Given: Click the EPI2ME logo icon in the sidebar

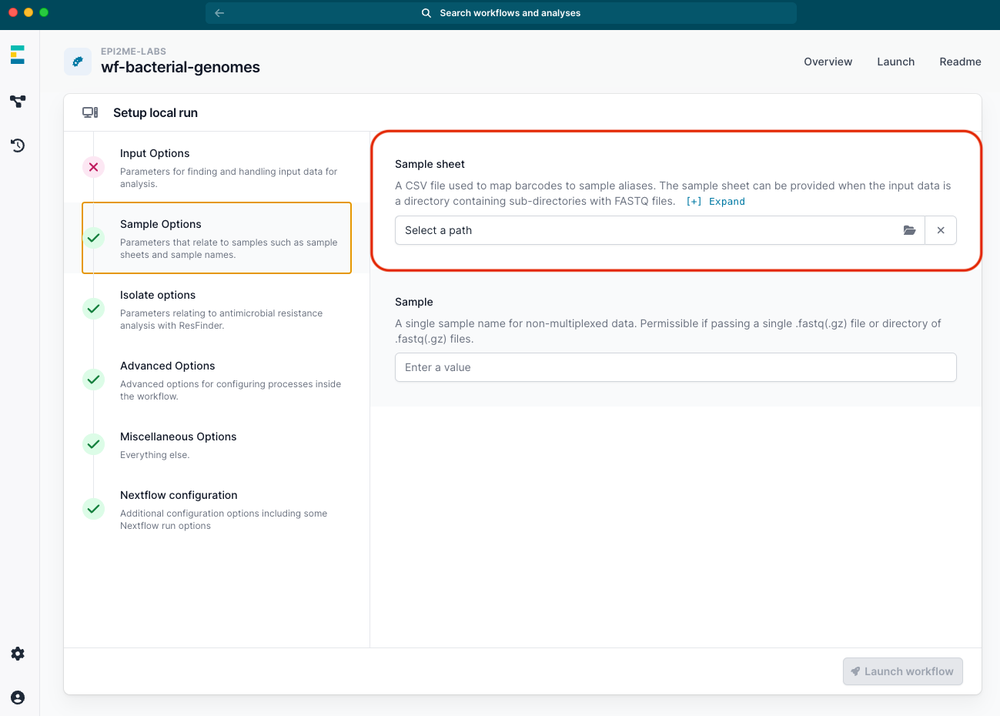Looking at the screenshot, I should (18, 55).
